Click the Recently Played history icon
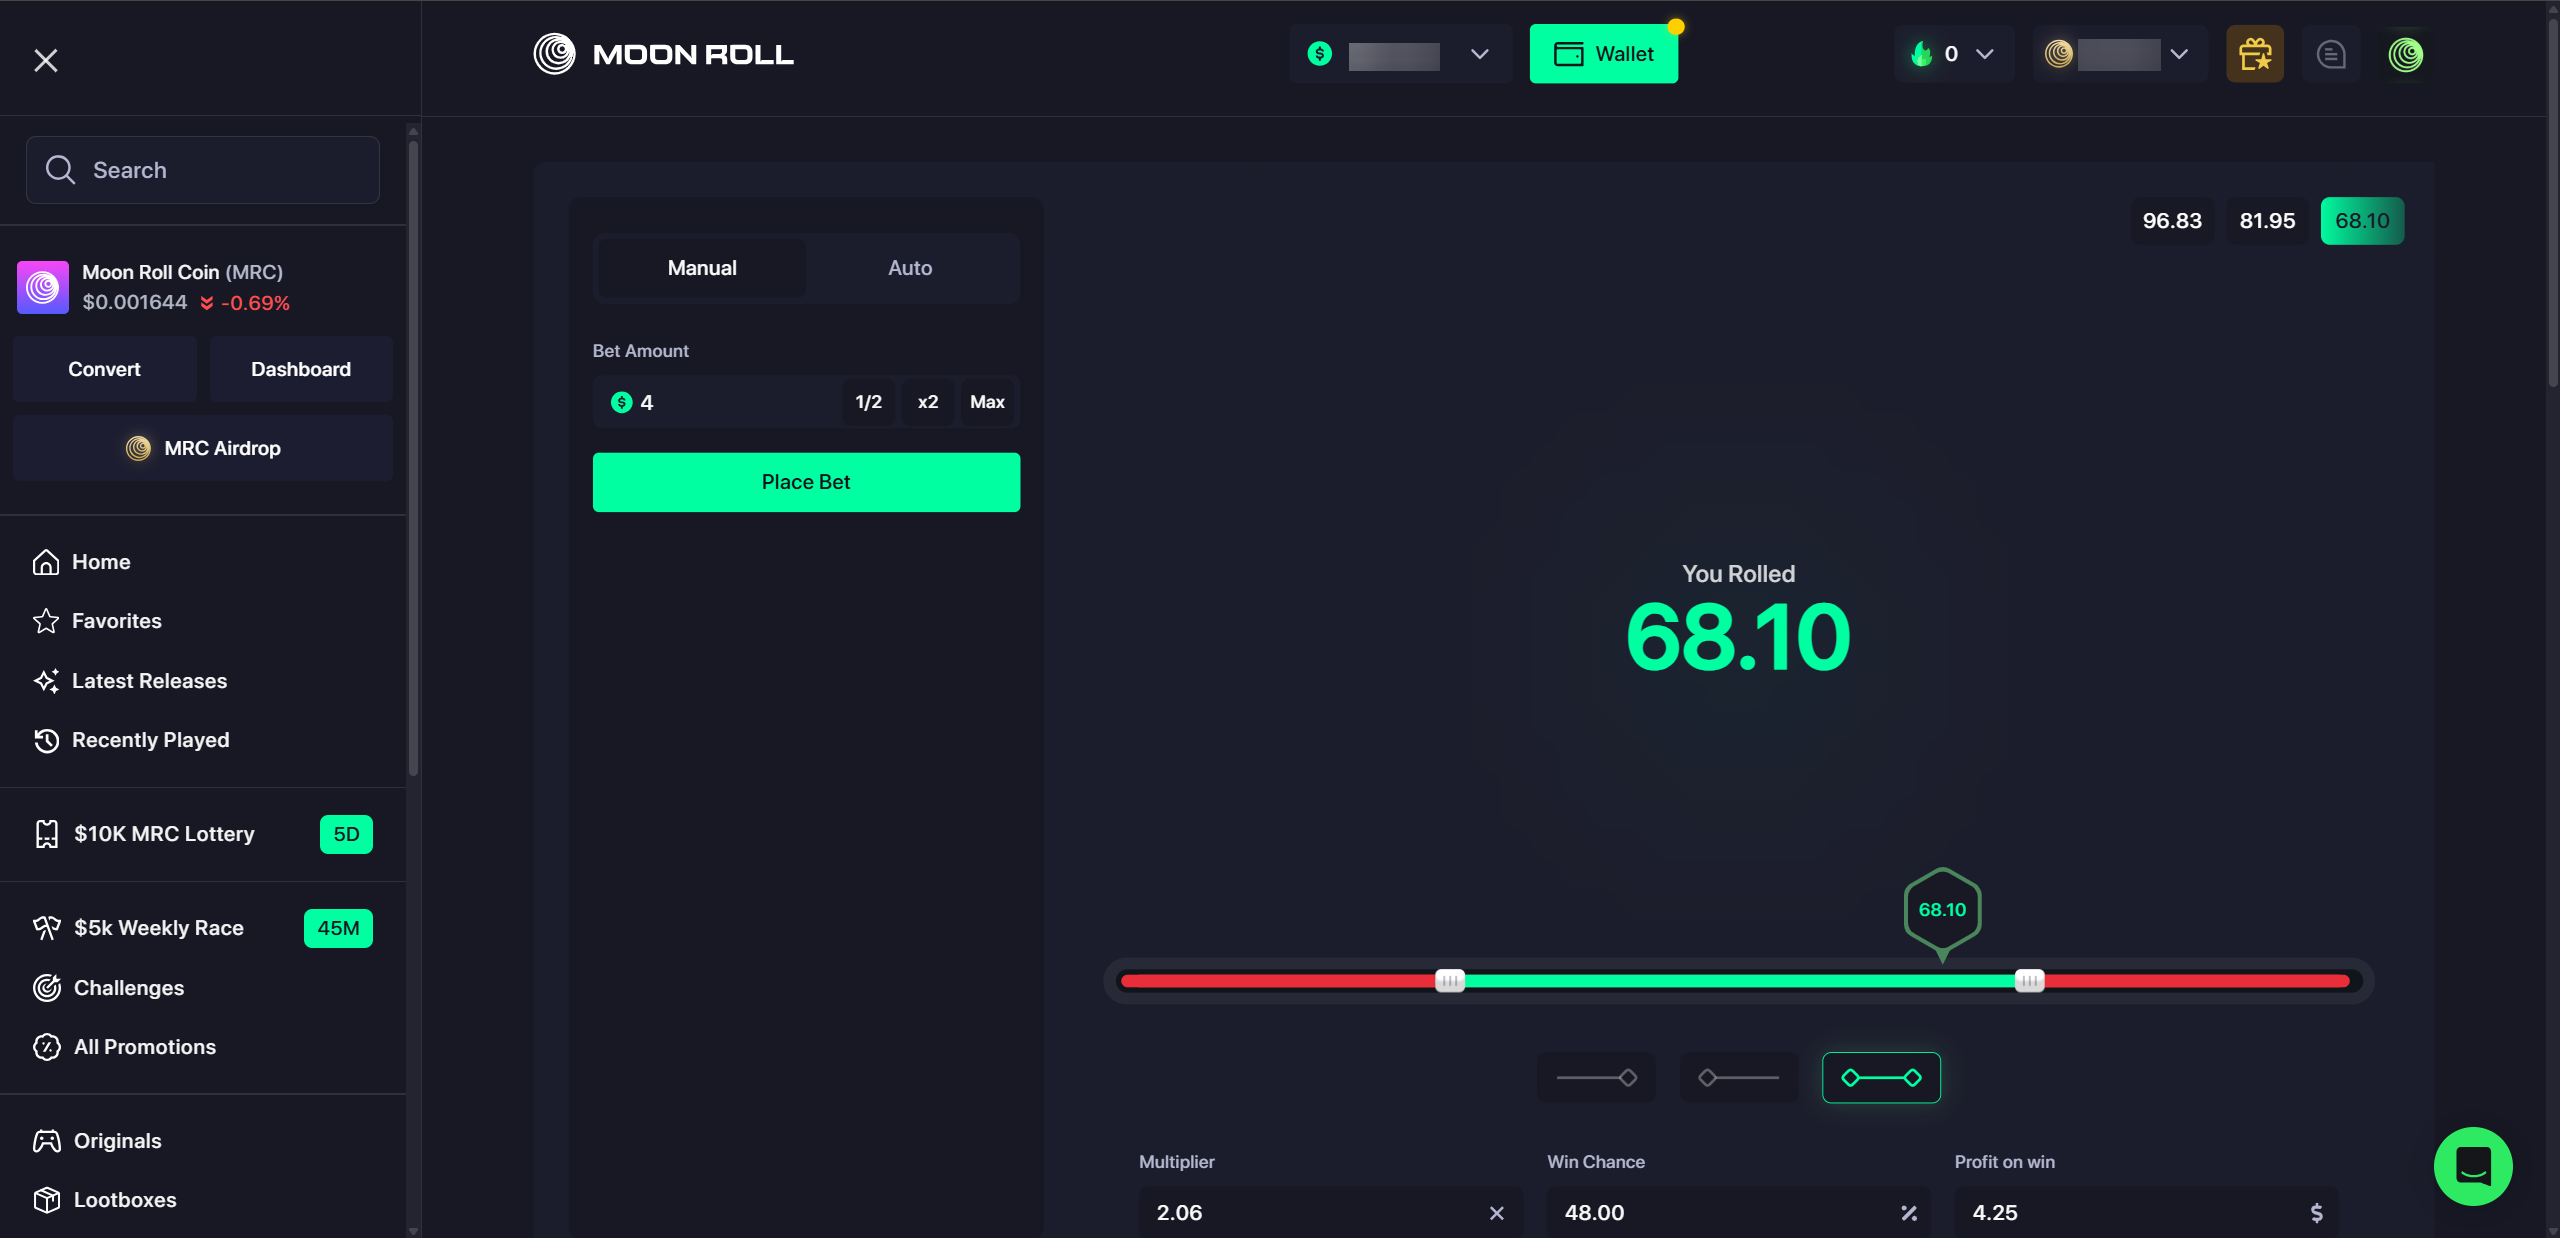 tap(46, 740)
